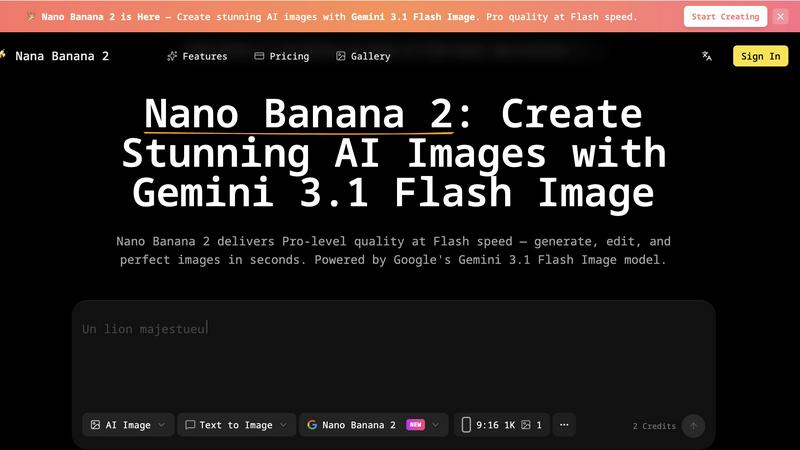Image resolution: width=800 pixels, height=450 pixels.
Task: Click the Google logo in model selector
Action: click(x=312, y=425)
